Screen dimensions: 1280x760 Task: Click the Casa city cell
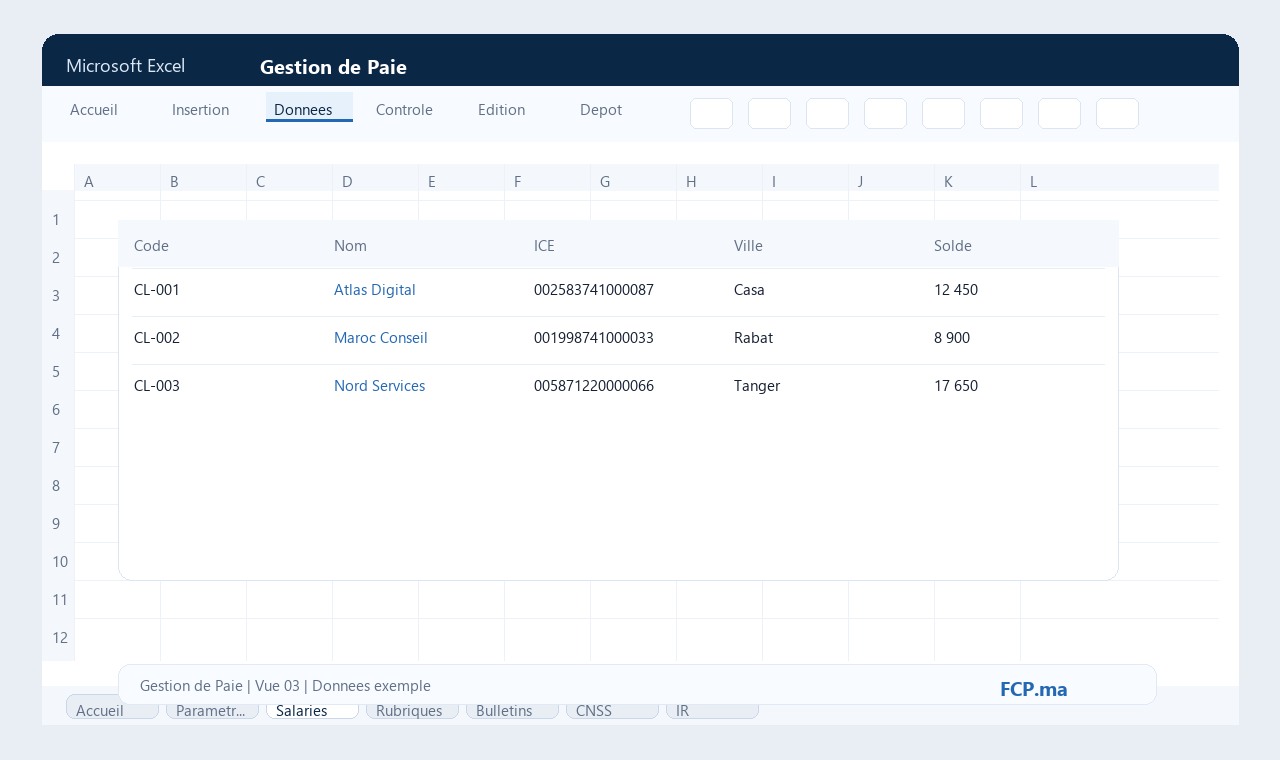click(x=749, y=290)
